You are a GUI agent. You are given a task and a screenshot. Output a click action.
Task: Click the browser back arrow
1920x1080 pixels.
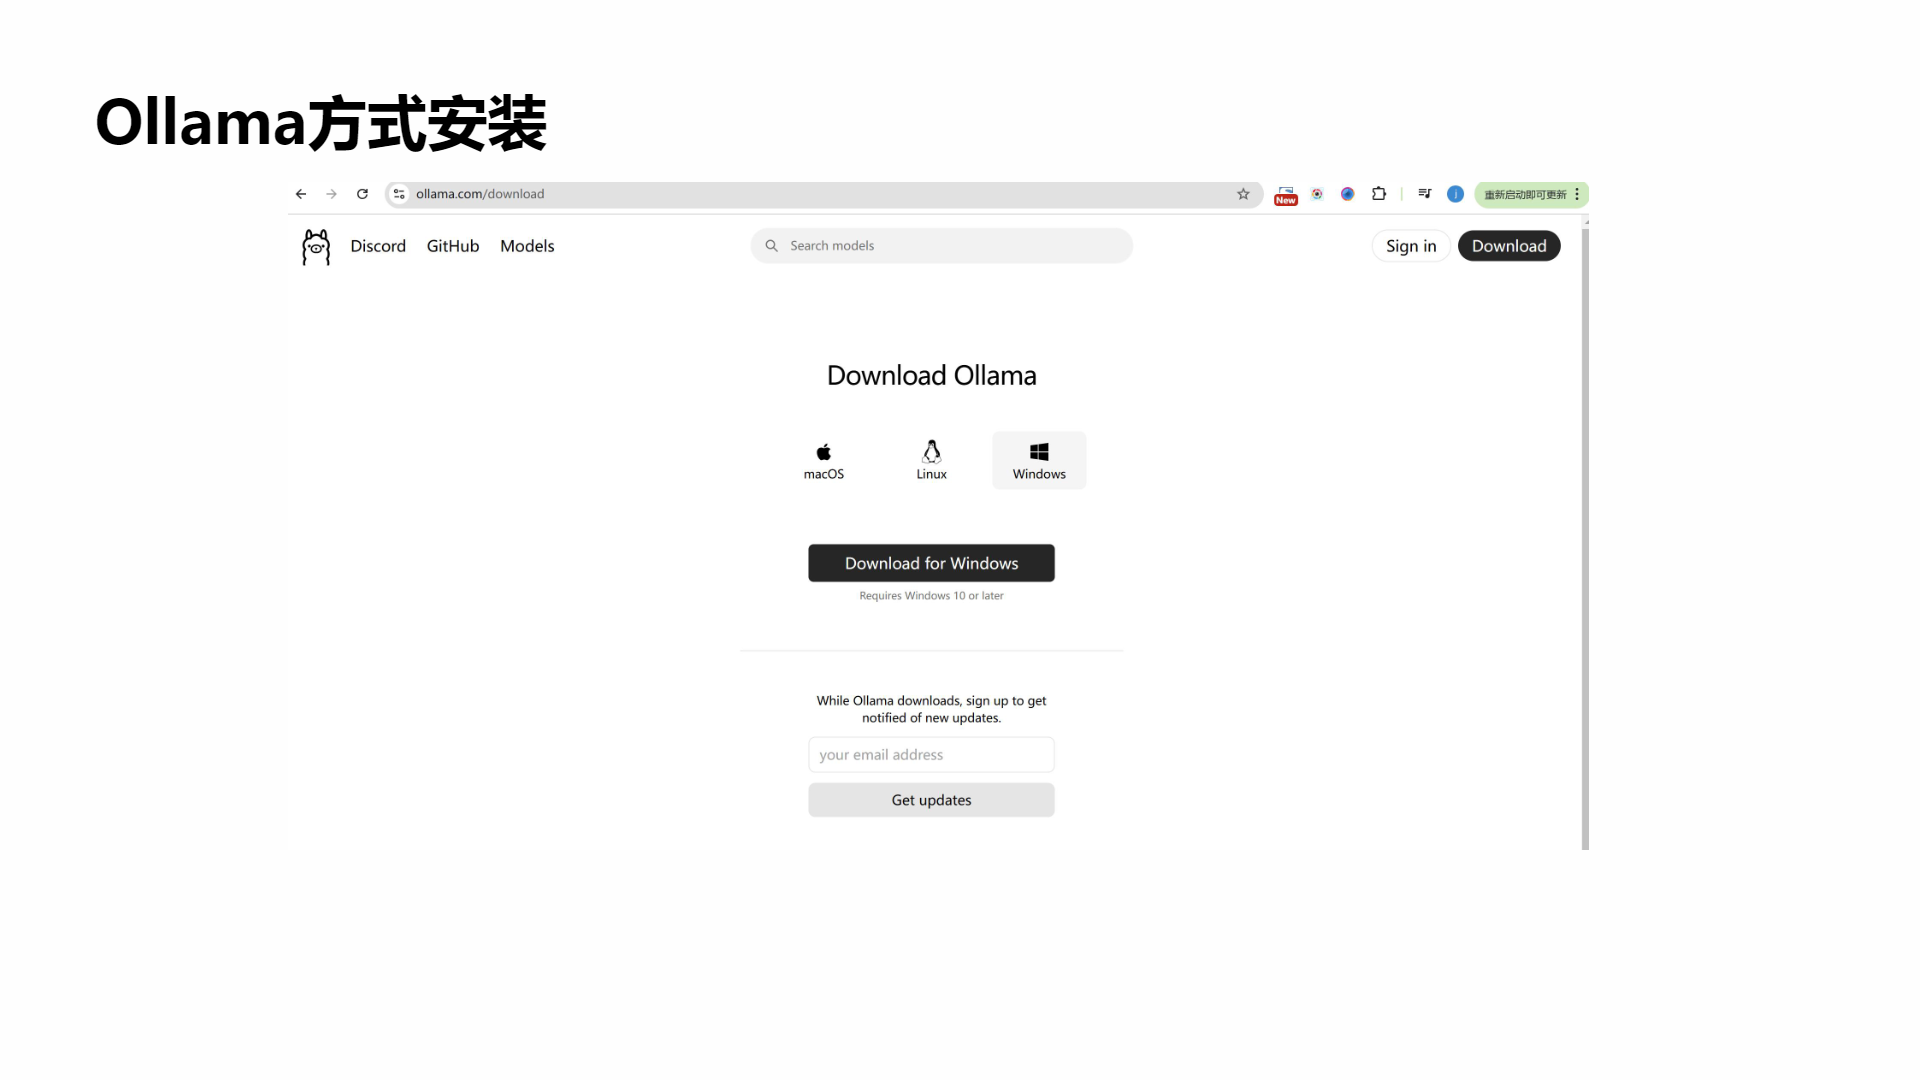point(301,194)
